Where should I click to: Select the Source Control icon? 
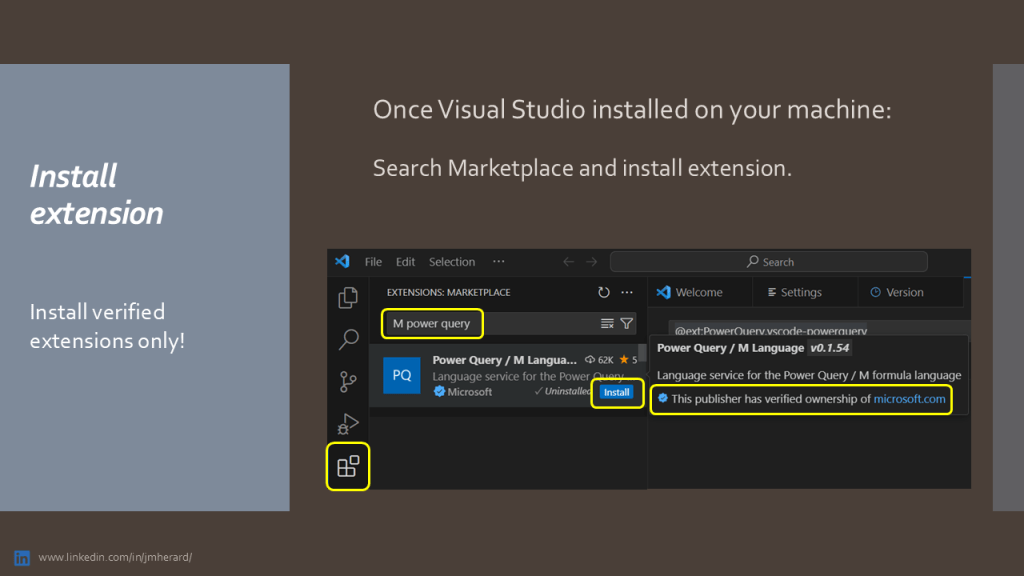pyautogui.click(x=348, y=381)
